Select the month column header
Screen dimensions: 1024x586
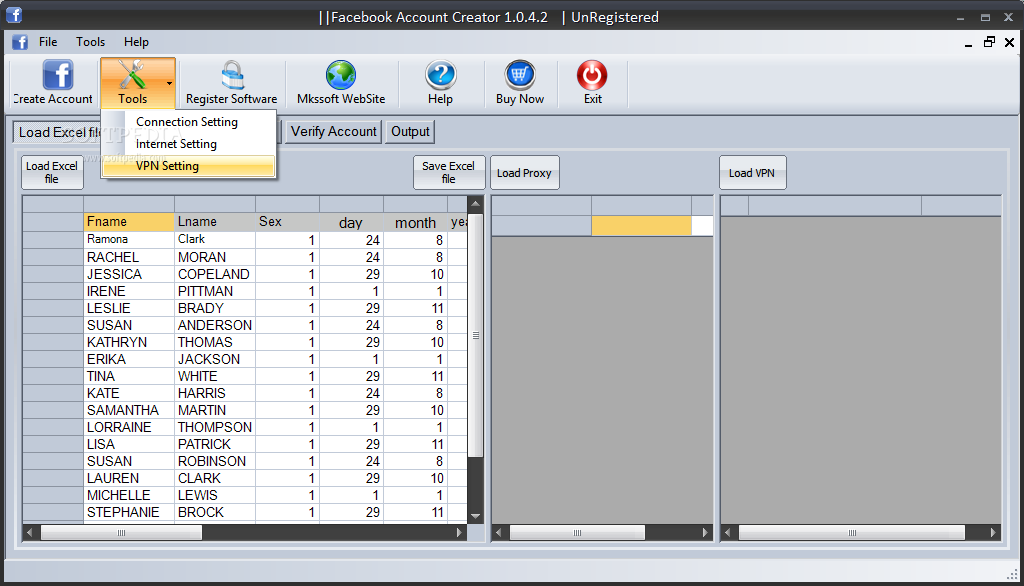pyautogui.click(x=415, y=222)
